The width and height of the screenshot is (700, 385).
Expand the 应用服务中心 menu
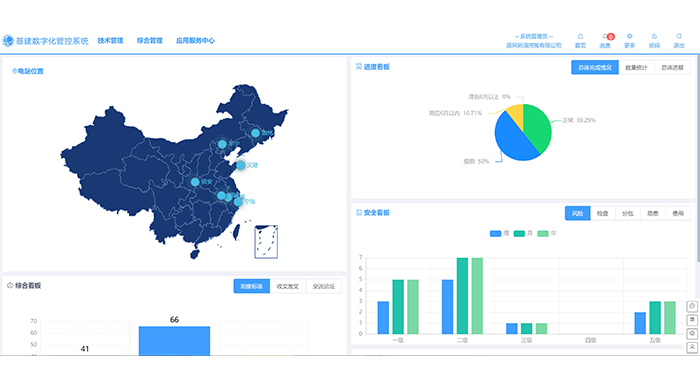195,41
